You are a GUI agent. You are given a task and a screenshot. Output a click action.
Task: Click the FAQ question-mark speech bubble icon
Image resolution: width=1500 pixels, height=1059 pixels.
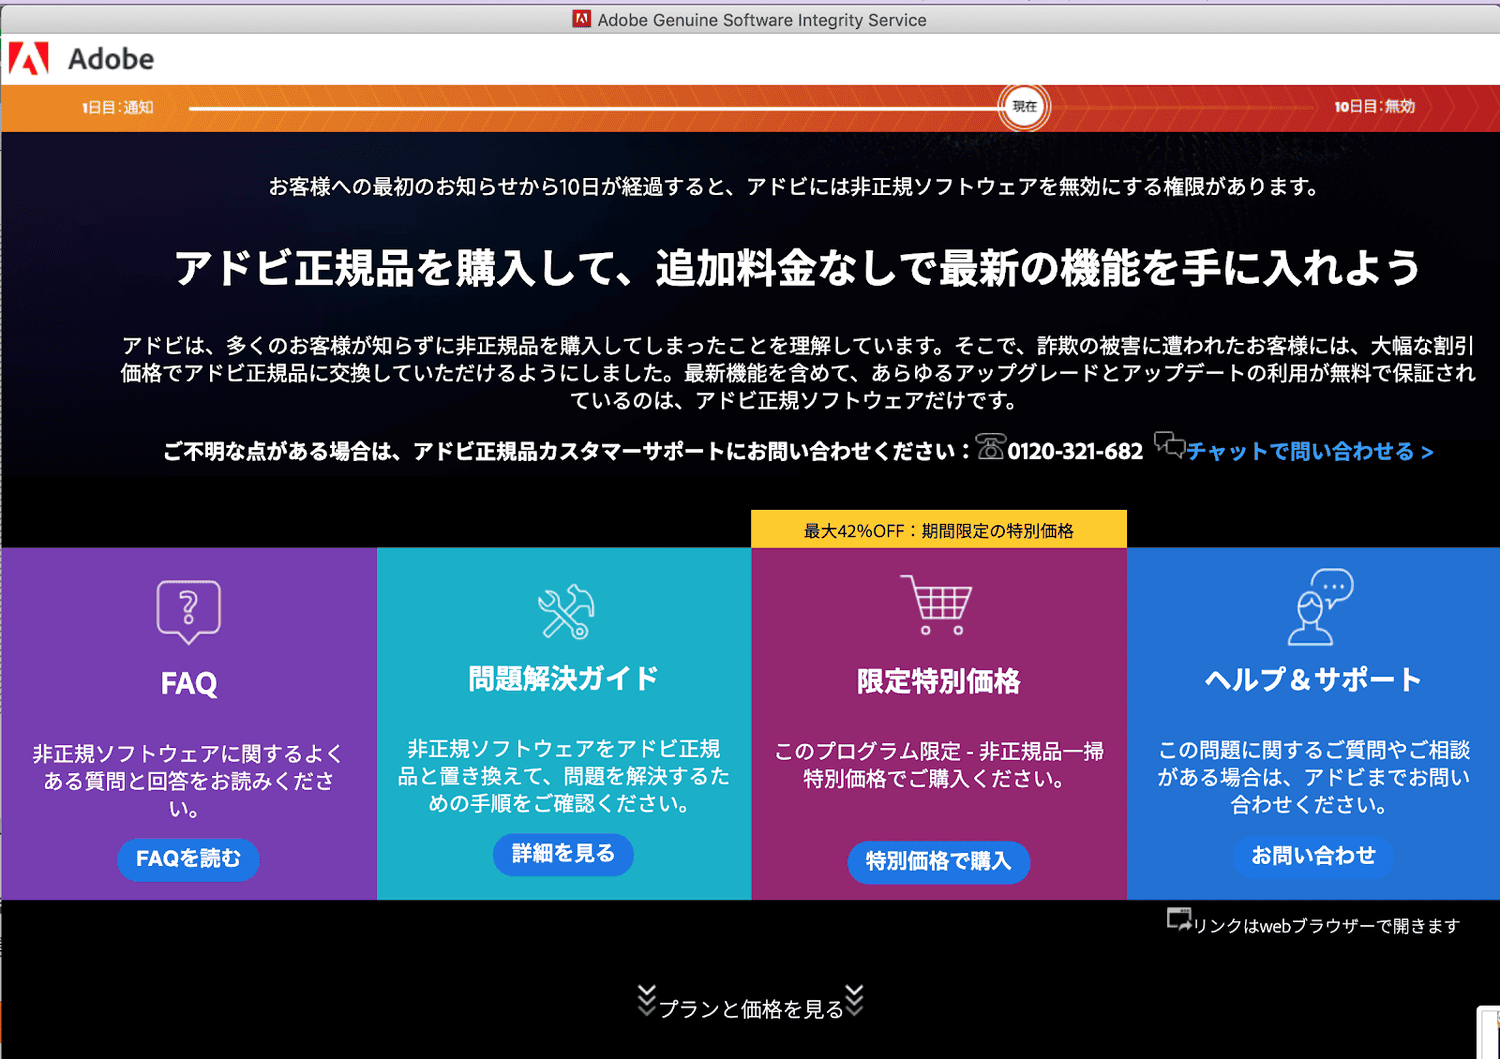[x=188, y=611]
